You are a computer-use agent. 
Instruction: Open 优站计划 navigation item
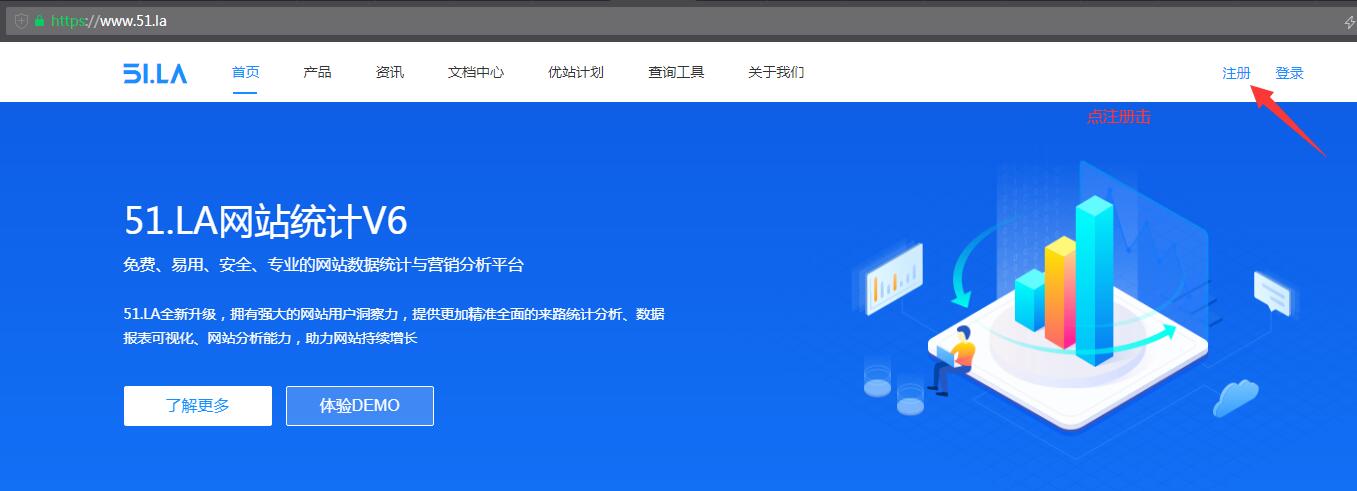point(576,72)
